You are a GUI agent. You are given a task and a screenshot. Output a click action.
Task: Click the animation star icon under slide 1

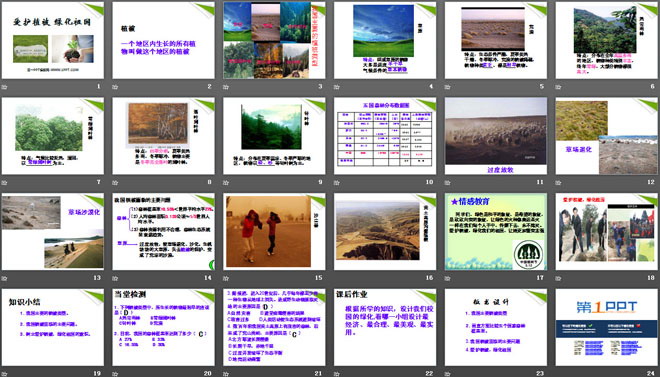[5, 87]
